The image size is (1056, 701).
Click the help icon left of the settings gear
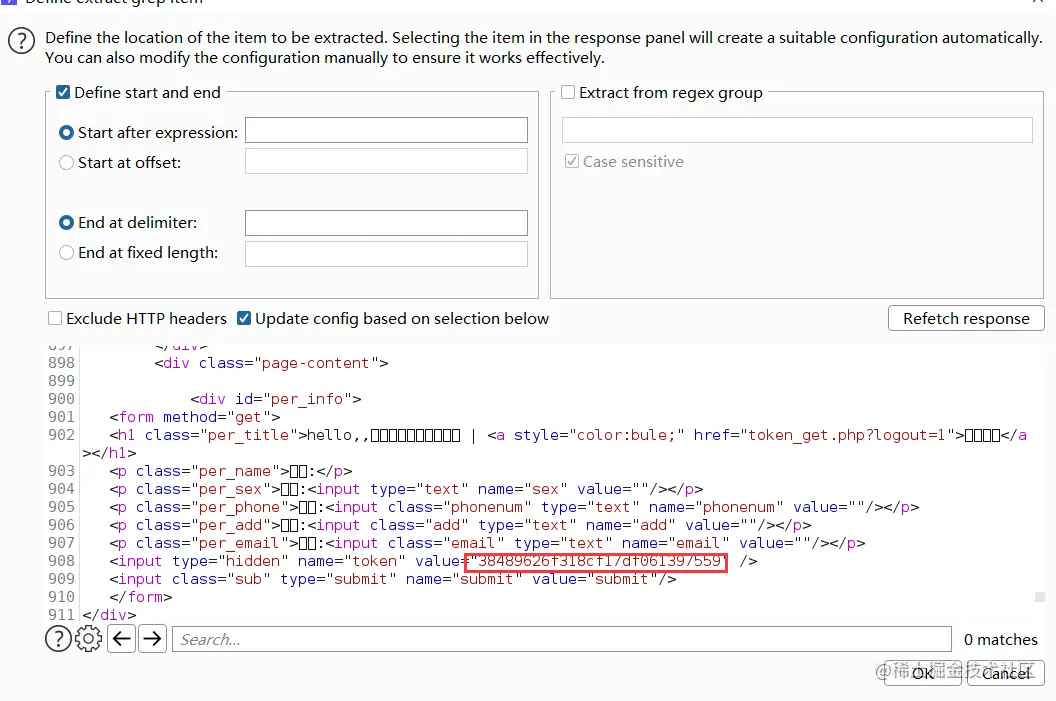58,639
